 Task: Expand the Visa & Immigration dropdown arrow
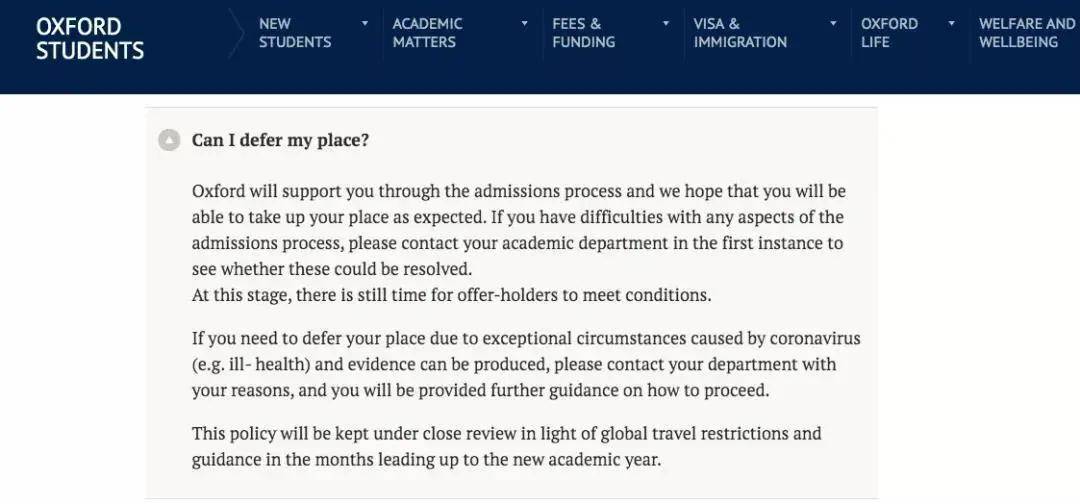pyautogui.click(x=833, y=23)
